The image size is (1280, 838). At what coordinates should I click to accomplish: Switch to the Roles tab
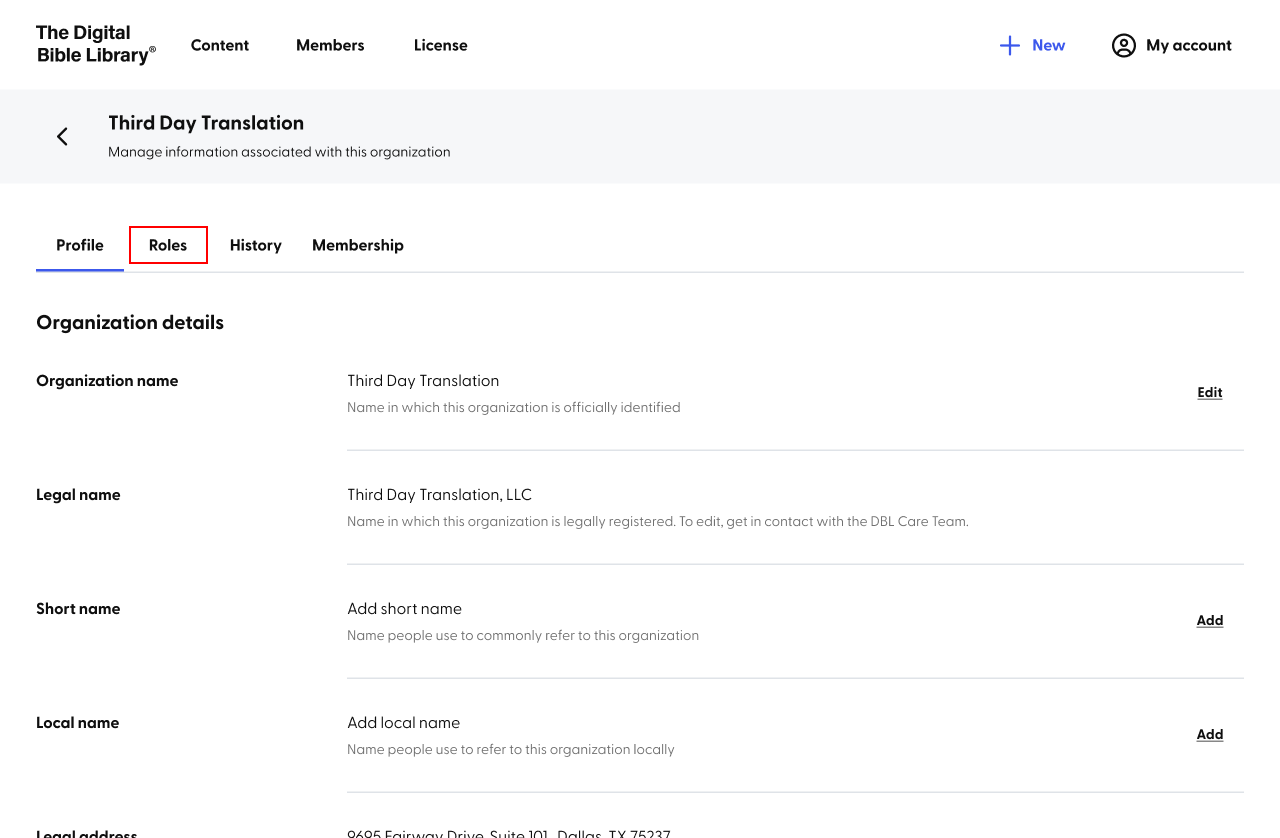point(168,245)
